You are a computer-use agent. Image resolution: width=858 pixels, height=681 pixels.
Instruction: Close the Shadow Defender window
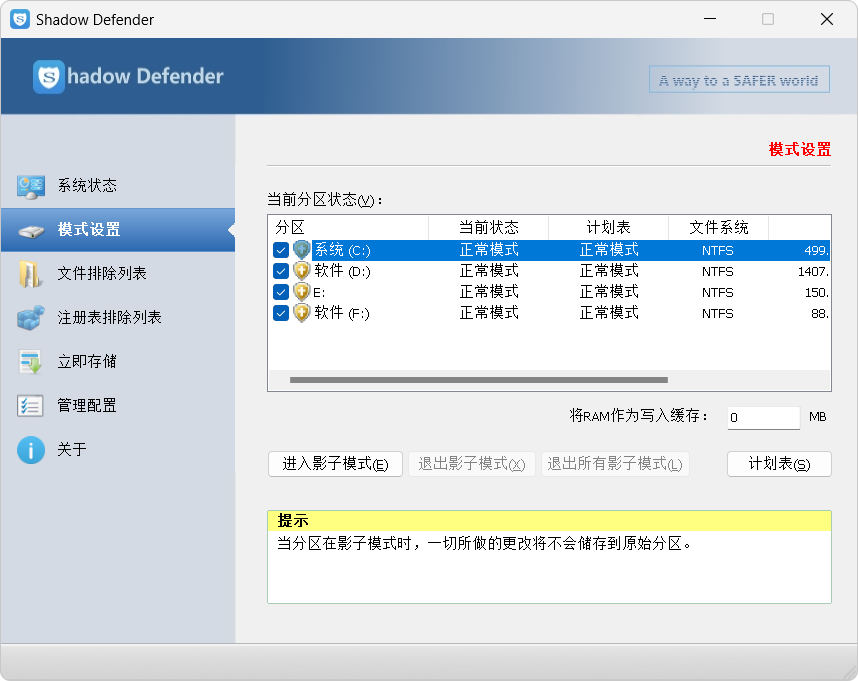click(x=827, y=19)
